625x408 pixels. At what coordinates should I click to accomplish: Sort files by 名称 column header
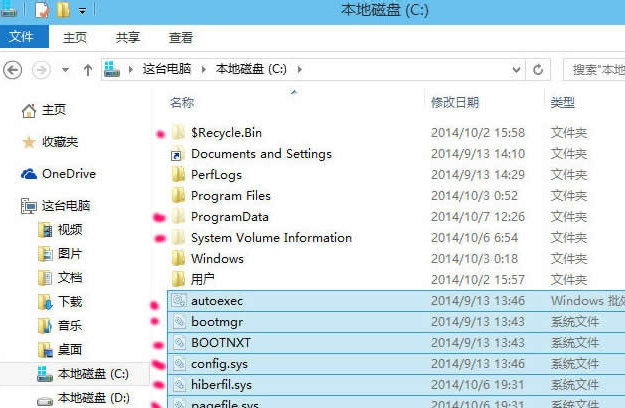(x=182, y=102)
